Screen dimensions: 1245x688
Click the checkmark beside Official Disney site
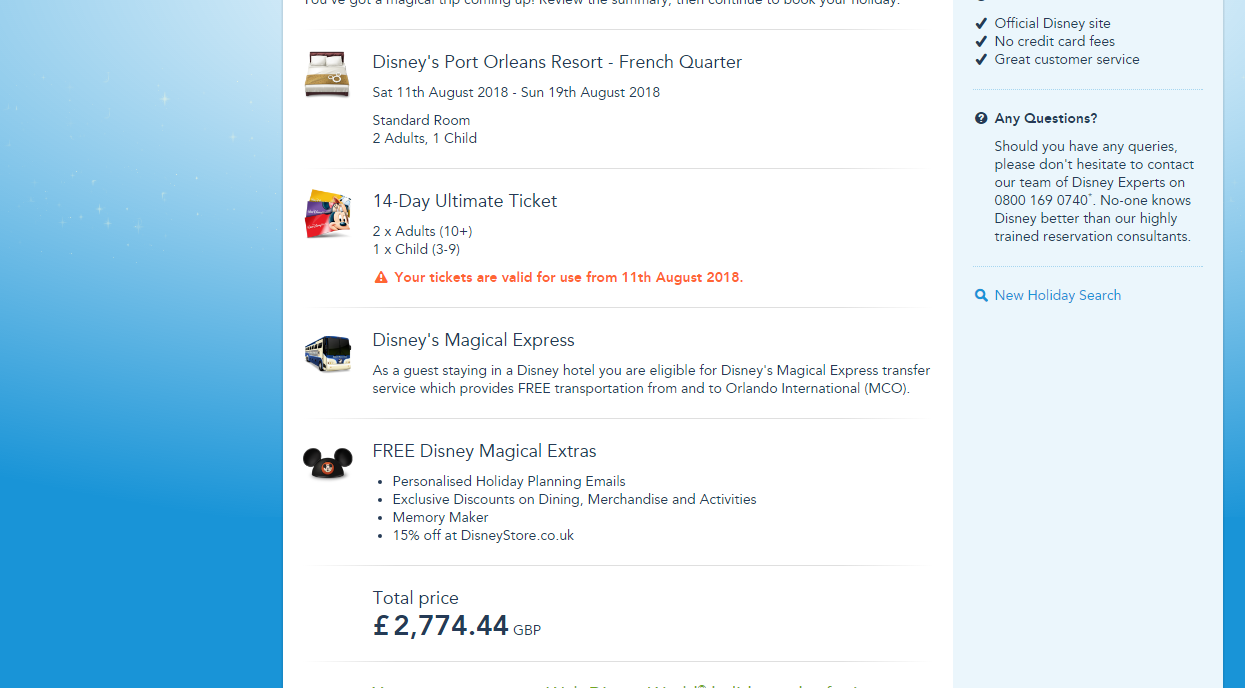[x=981, y=23]
